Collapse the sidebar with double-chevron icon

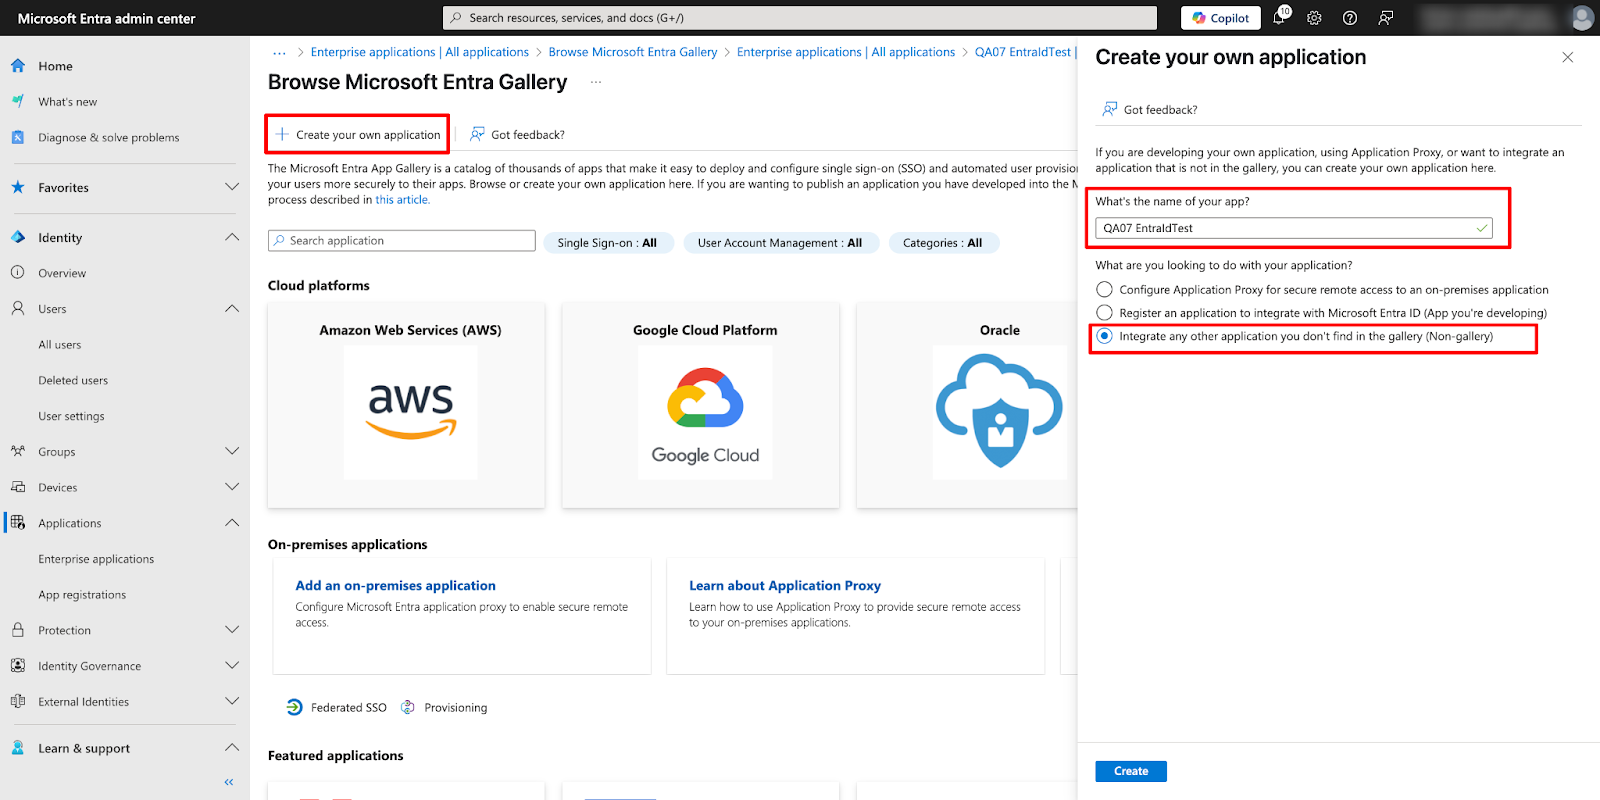point(229,782)
